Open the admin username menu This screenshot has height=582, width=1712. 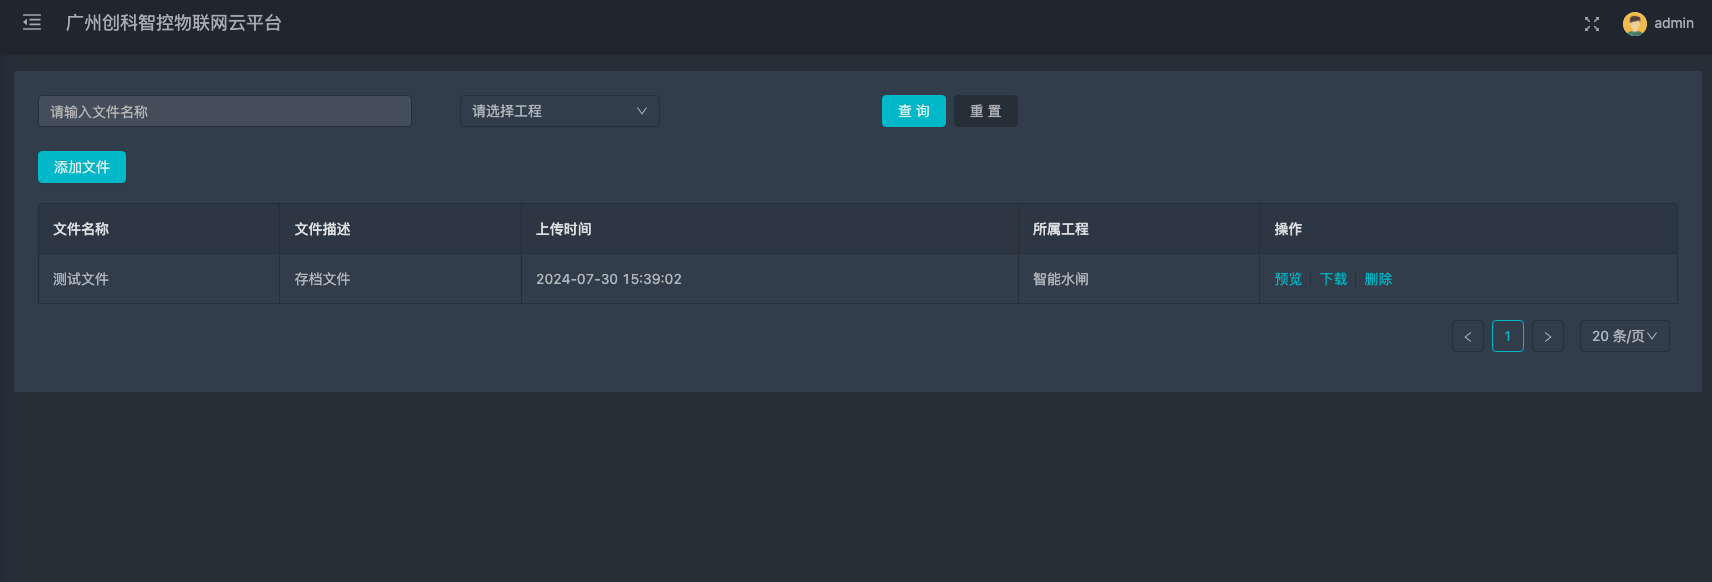[1673, 23]
